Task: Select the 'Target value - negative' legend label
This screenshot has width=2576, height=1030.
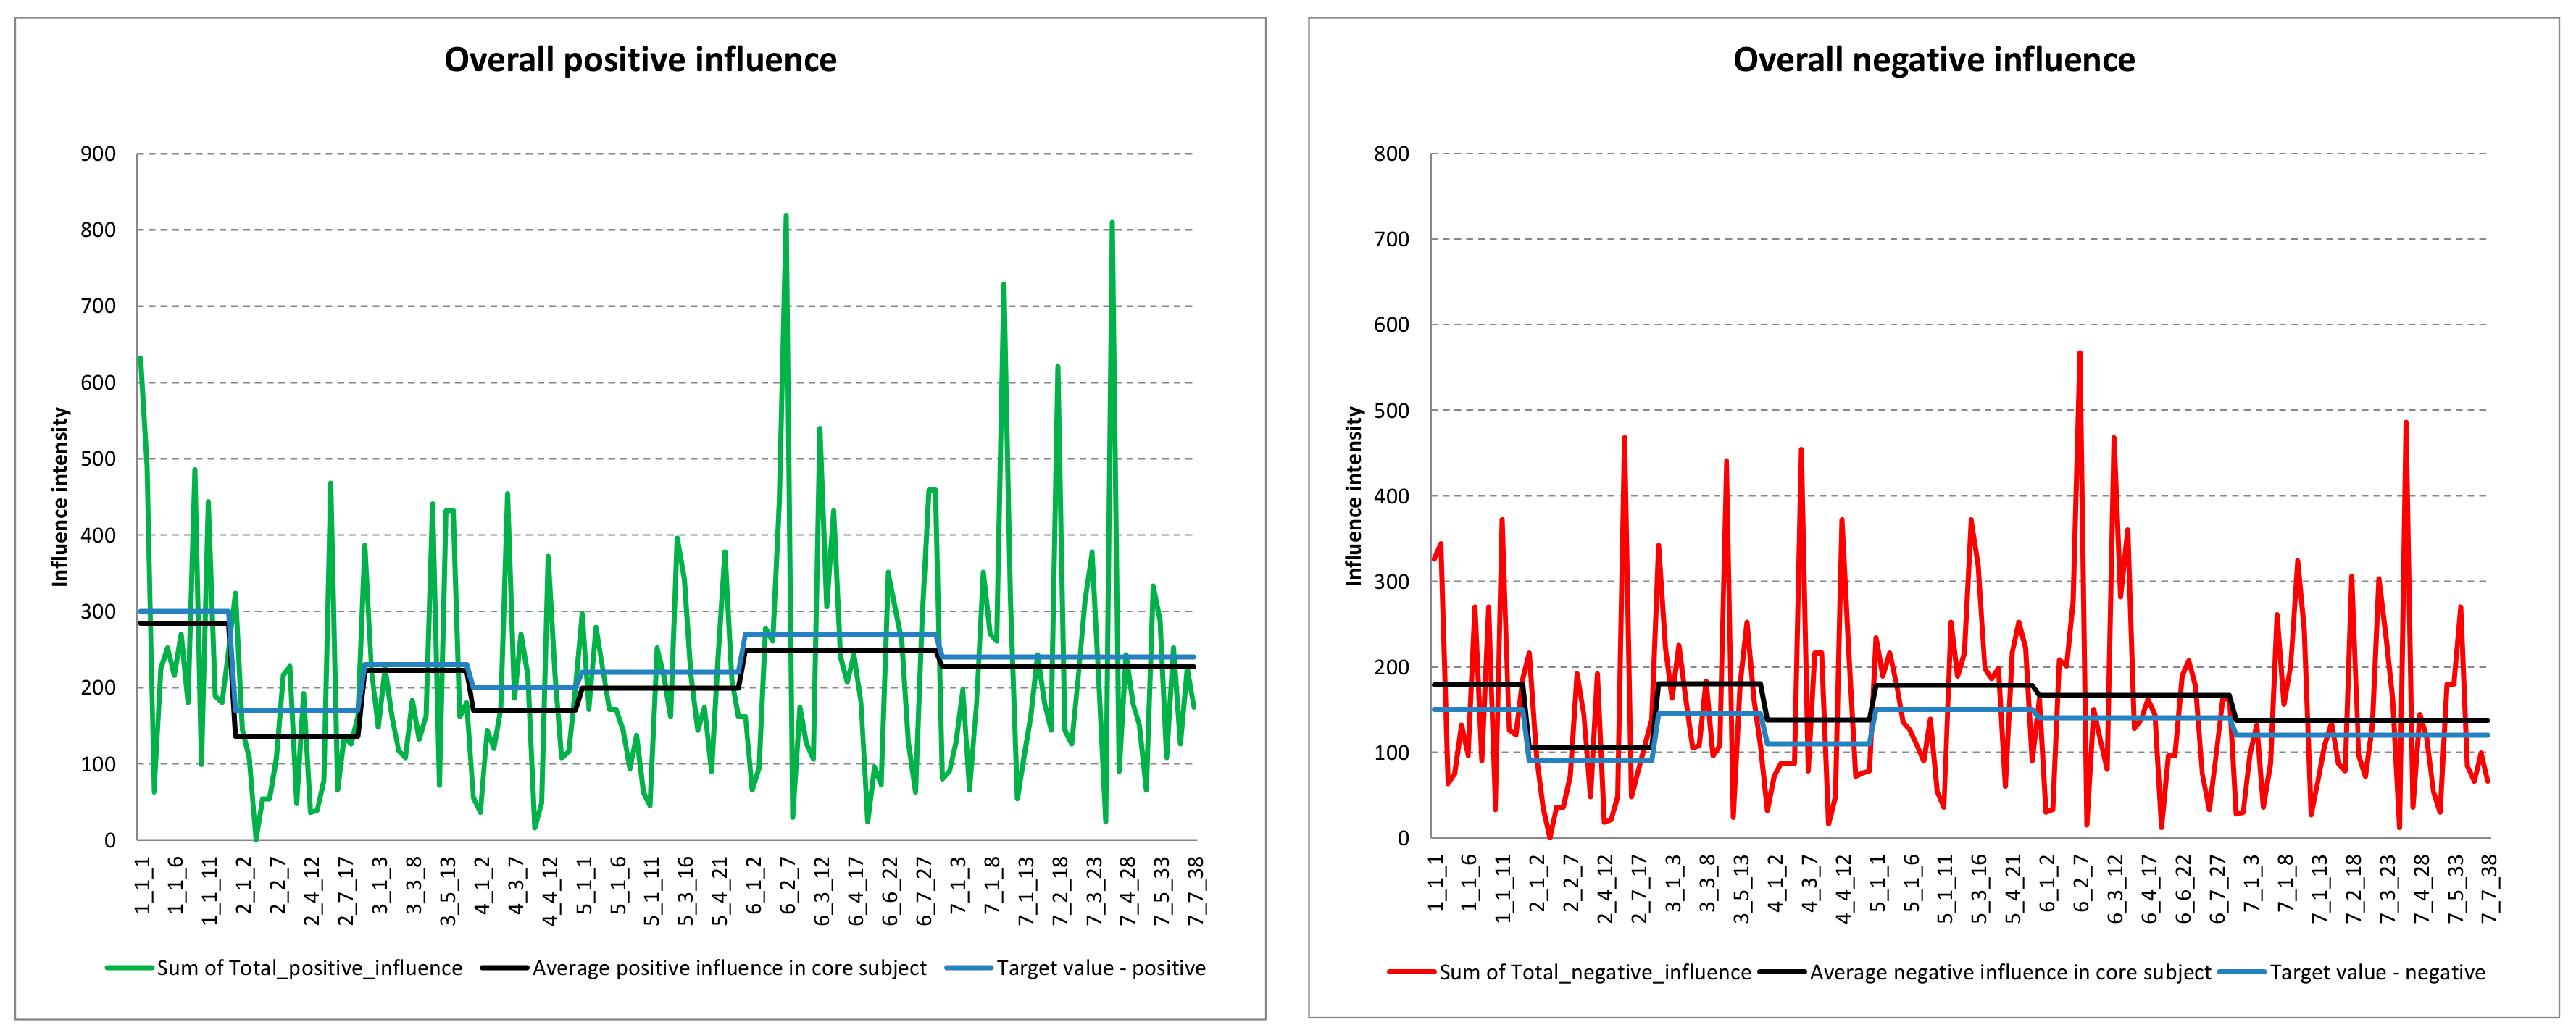Action: click(x=2377, y=972)
